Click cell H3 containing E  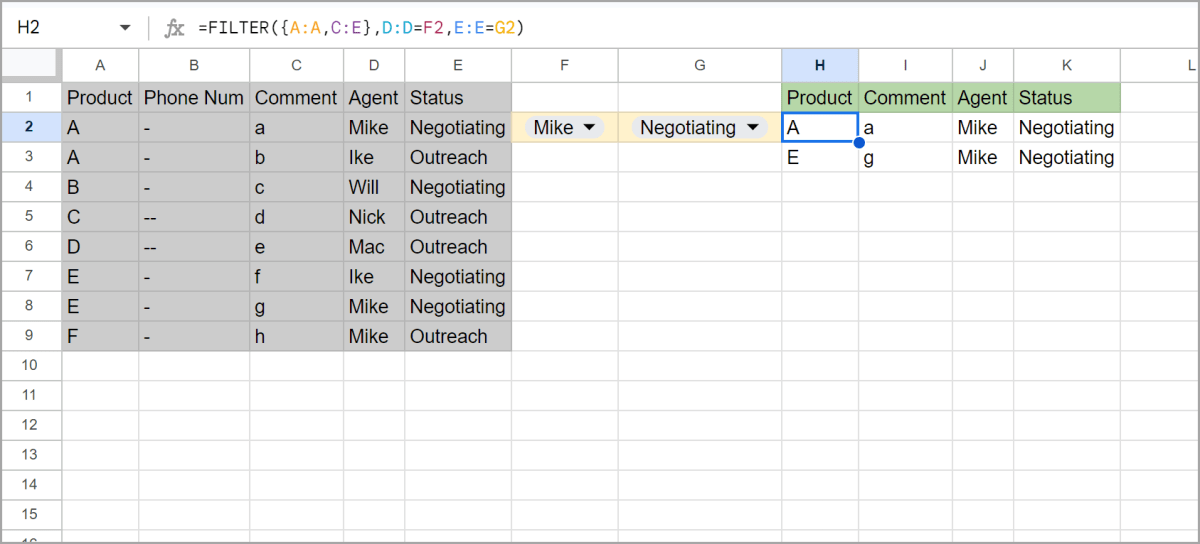click(820, 157)
